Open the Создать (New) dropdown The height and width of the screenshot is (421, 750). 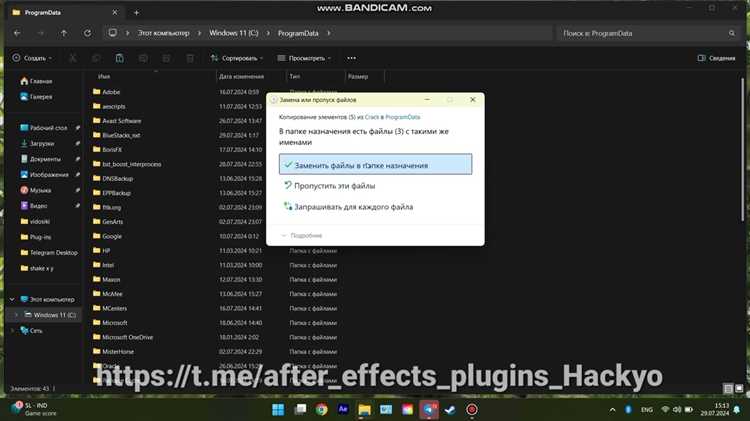pyautogui.click(x=32, y=58)
